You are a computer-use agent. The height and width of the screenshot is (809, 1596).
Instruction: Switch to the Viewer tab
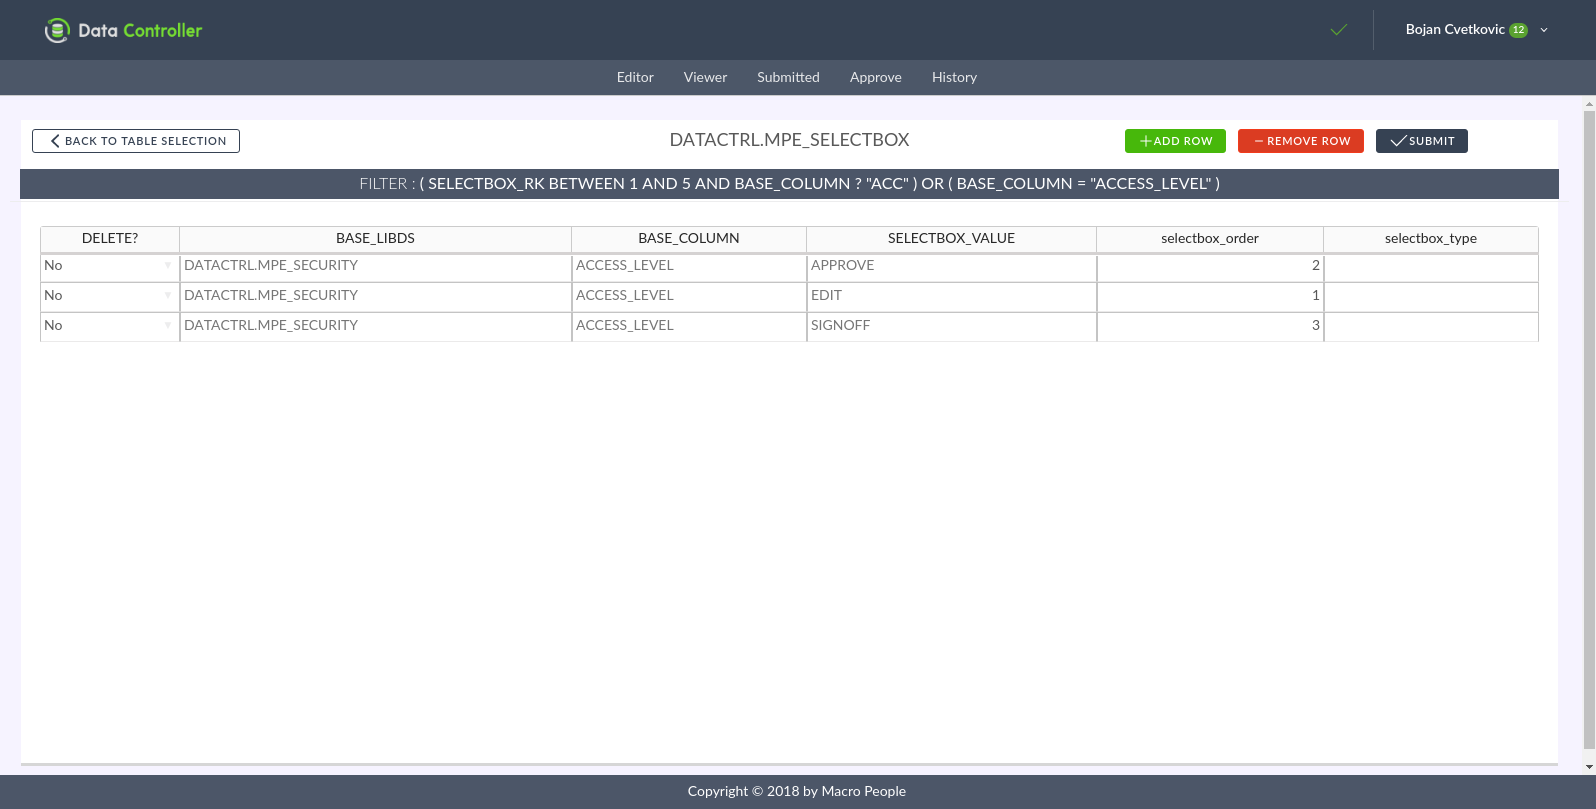pyautogui.click(x=705, y=77)
